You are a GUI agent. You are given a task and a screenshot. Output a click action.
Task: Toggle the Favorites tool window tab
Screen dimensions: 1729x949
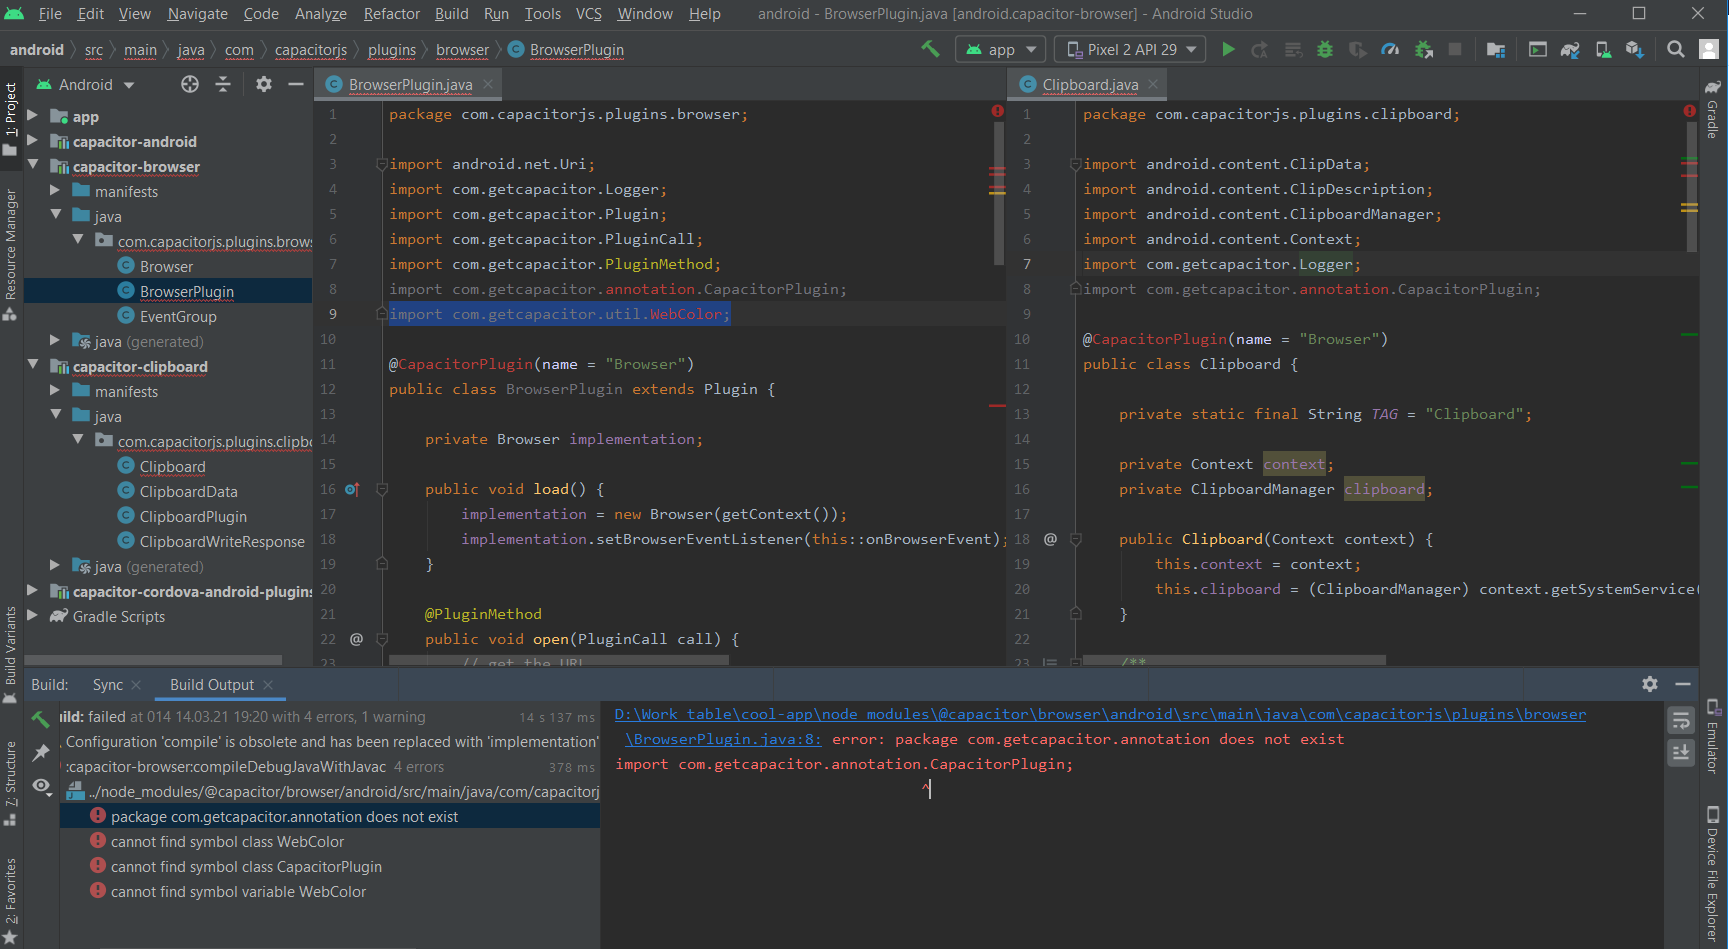coord(10,899)
